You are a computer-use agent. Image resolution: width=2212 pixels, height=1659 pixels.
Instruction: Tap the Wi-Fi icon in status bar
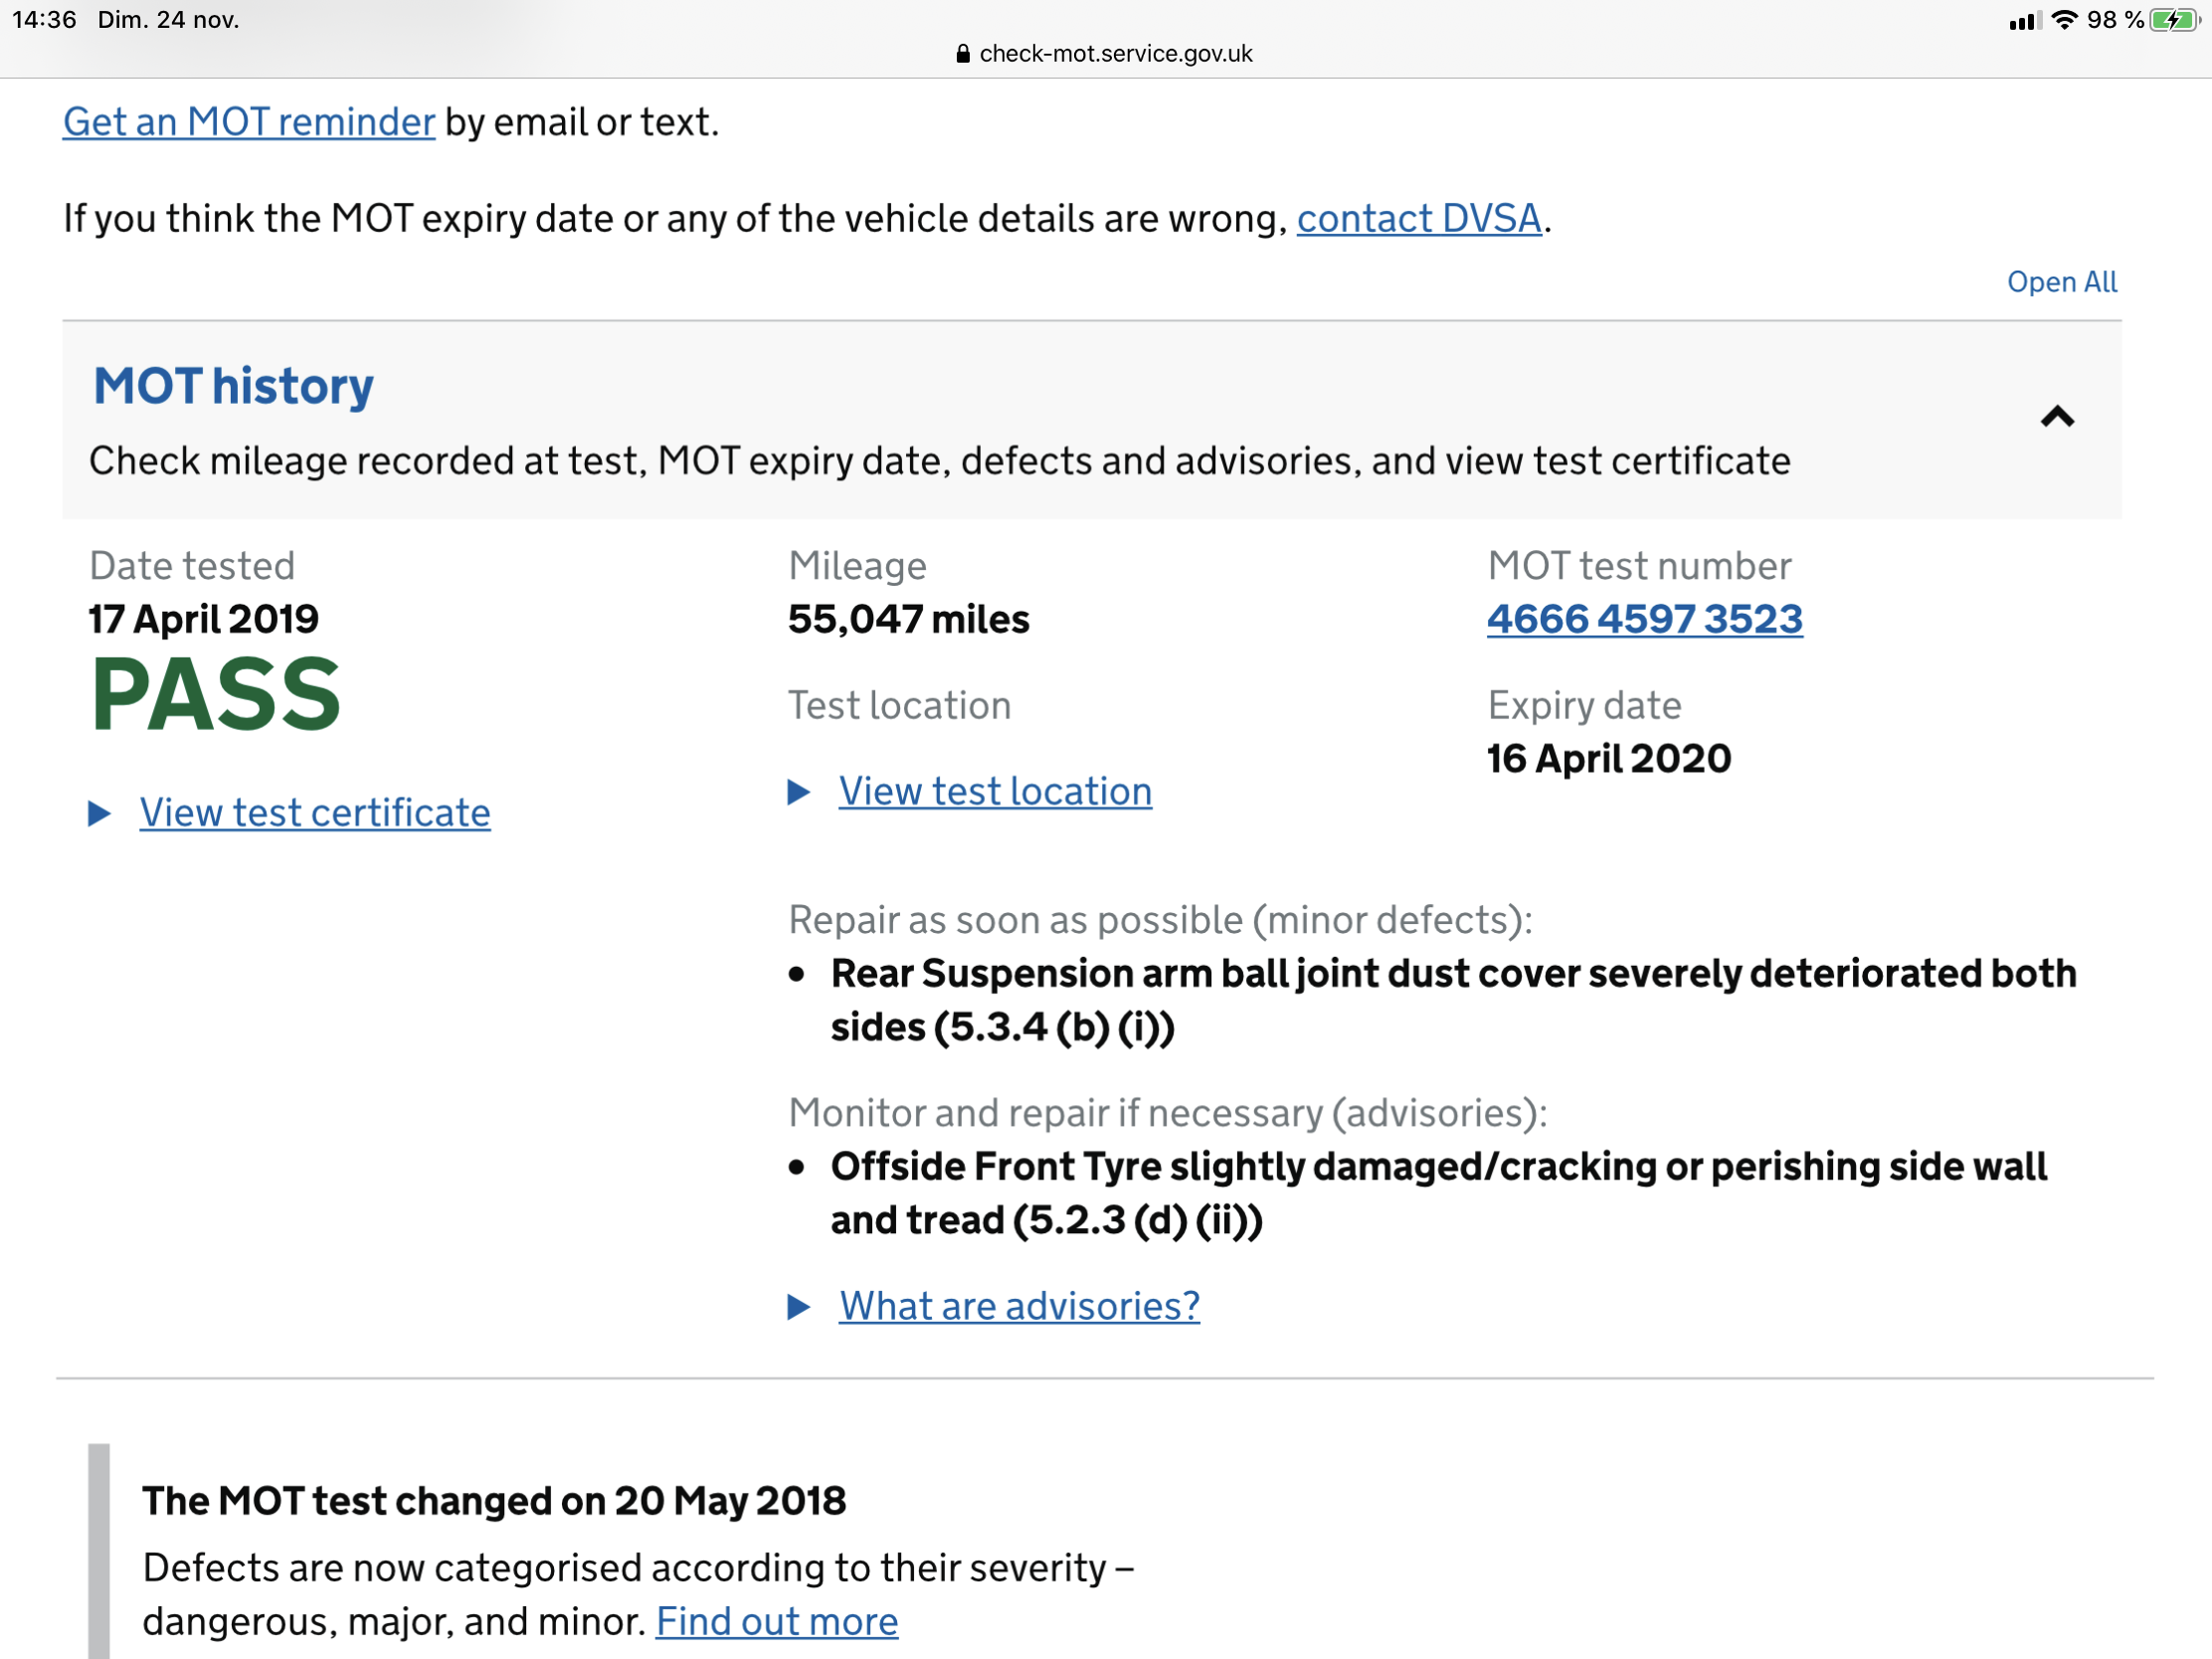click(2063, 20)
